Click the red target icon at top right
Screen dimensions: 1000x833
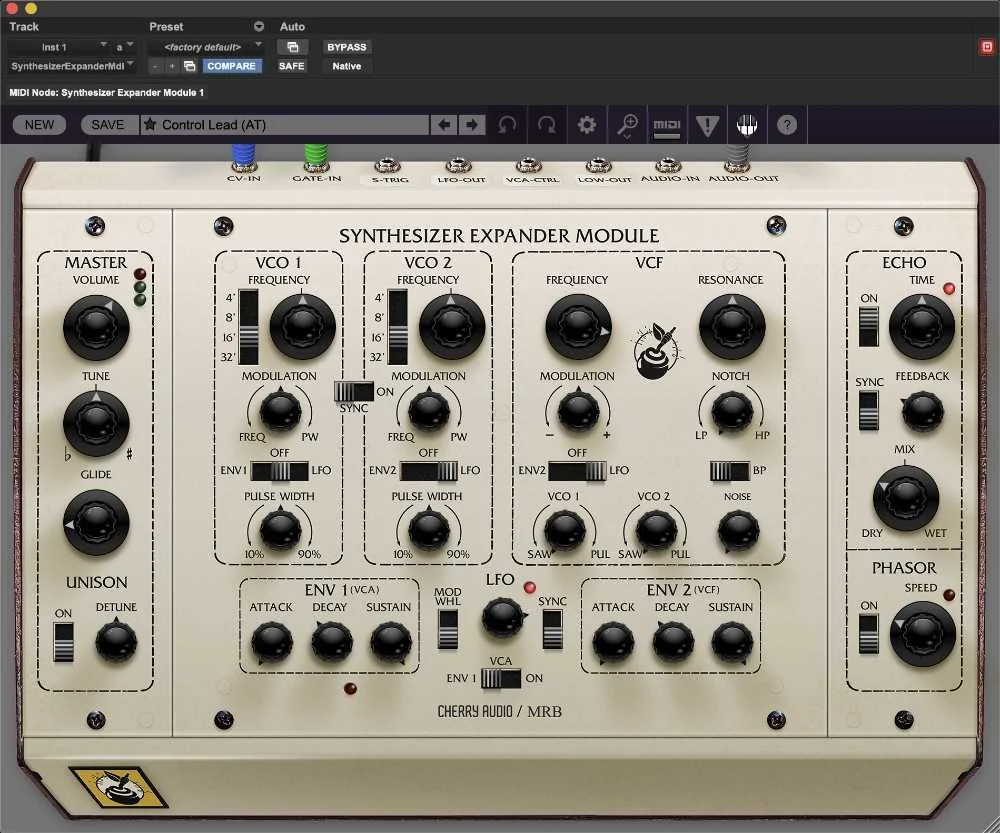point(987,47)
